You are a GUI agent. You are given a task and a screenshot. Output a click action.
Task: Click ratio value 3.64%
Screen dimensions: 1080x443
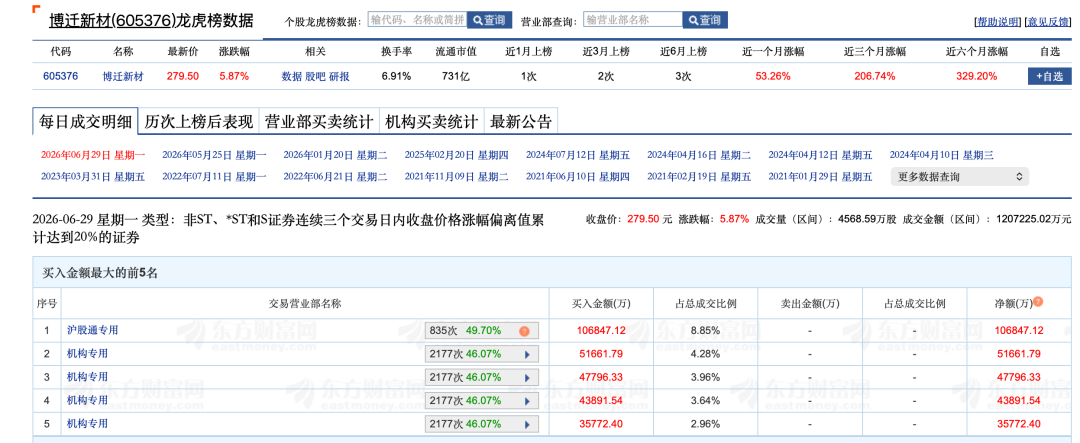707,400
